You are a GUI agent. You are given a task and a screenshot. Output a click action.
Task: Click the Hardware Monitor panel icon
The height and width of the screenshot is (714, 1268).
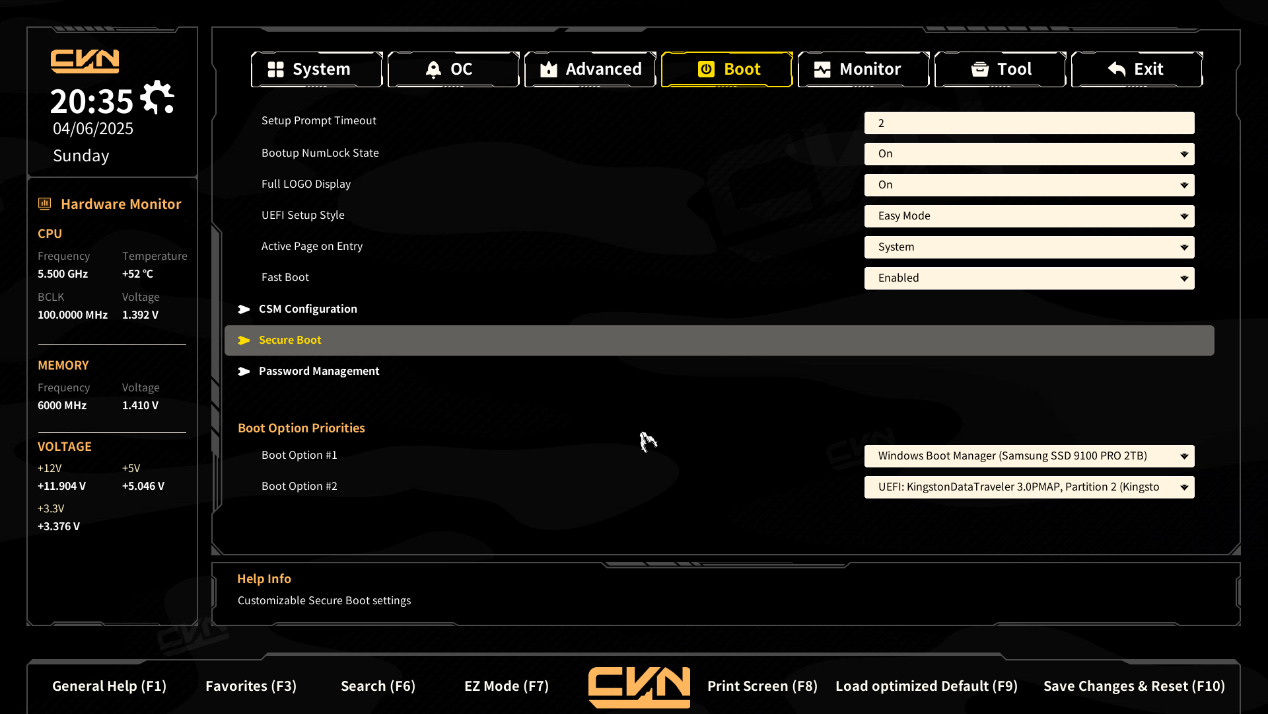click(44, 204)
